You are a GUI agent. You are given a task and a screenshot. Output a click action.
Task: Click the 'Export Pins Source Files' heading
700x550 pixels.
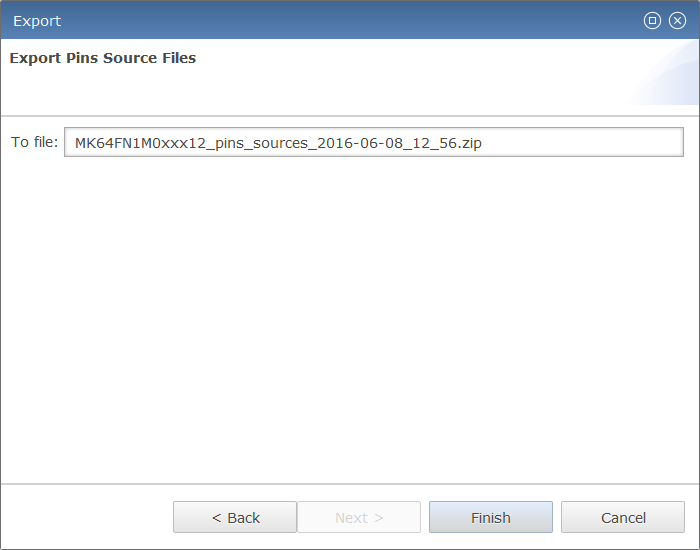(103, 58)
